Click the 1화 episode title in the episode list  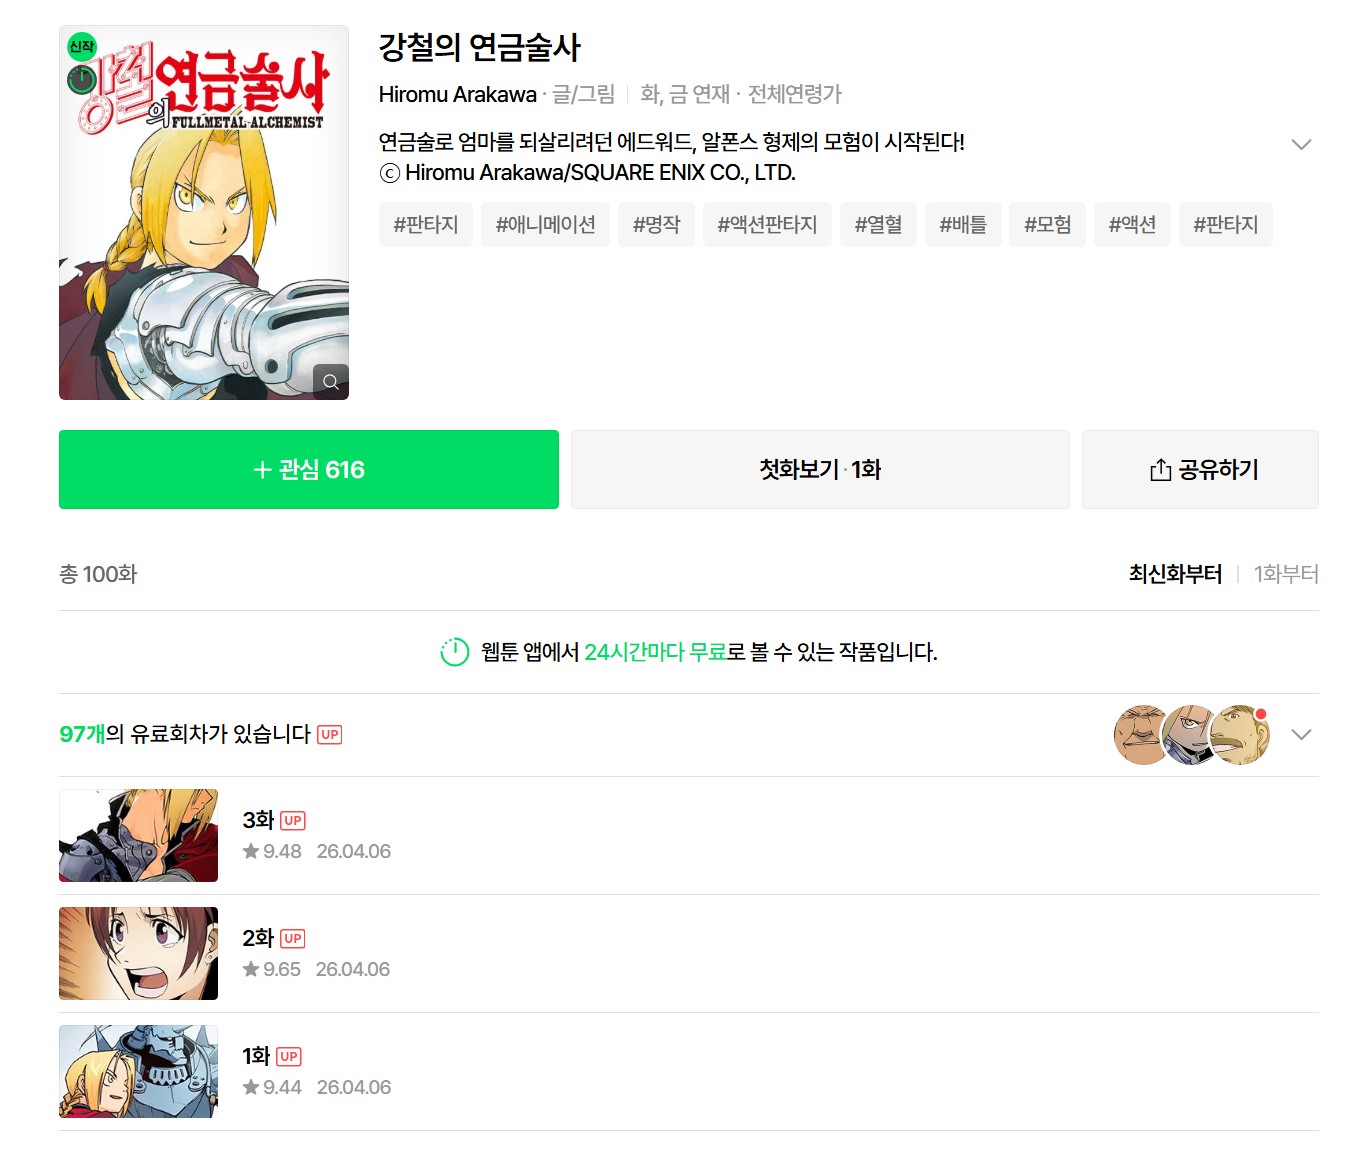click(256, 1057)
